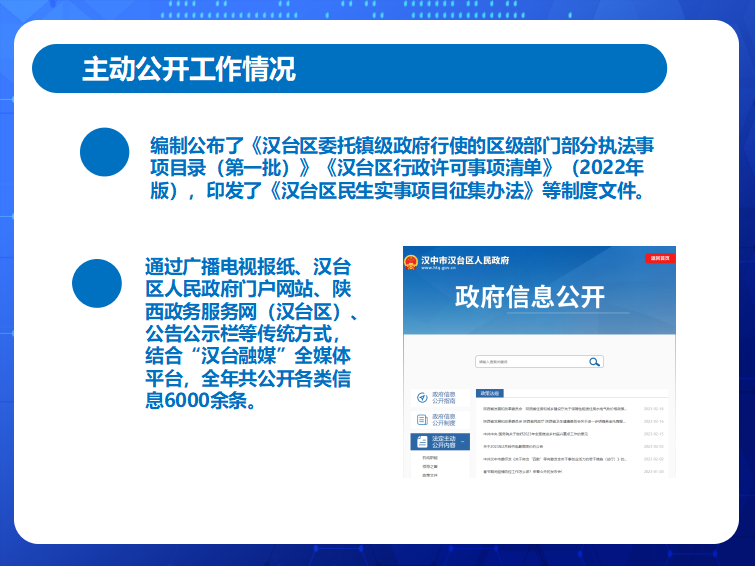Switch to the 政策法规 tab
The image size is (755, 566).
point(490,394)
